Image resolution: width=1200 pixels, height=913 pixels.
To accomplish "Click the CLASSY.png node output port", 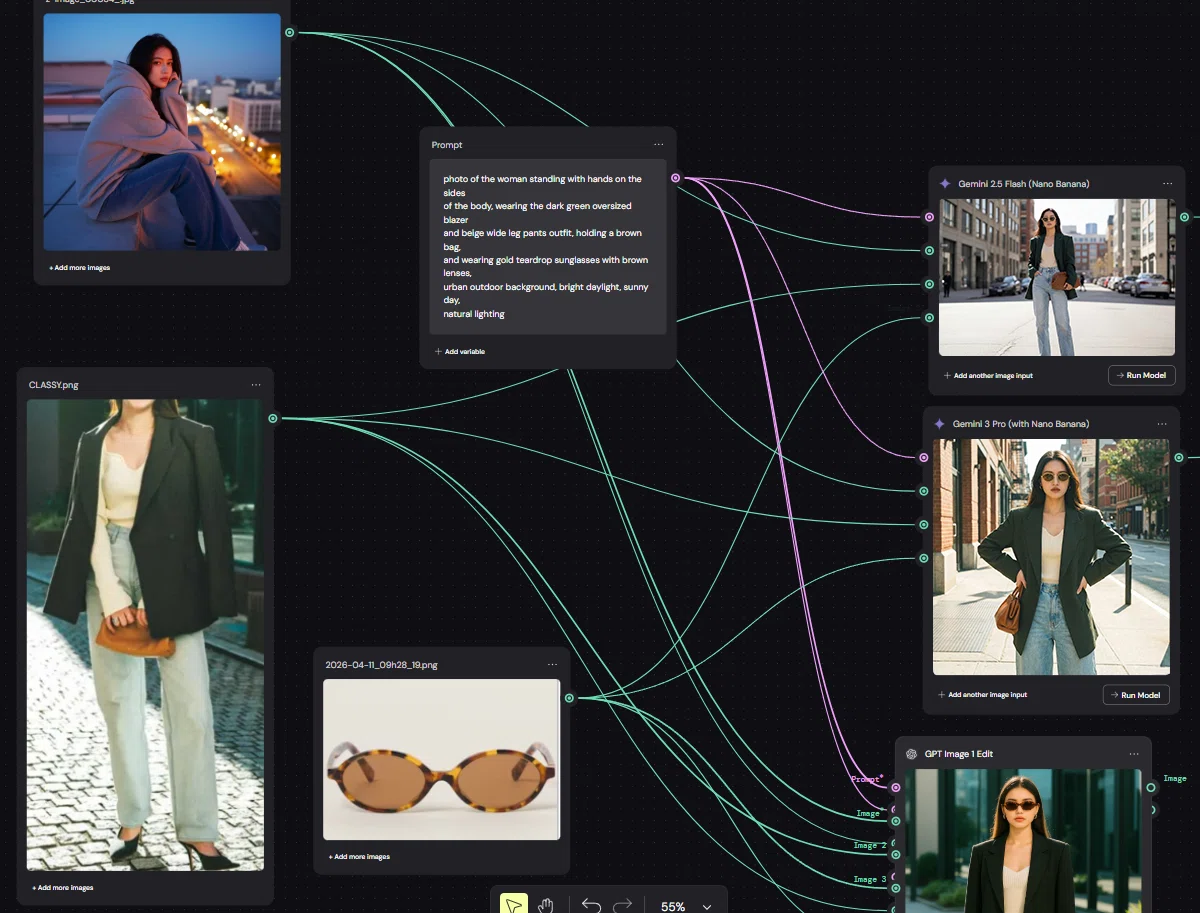I will (273, 419).
